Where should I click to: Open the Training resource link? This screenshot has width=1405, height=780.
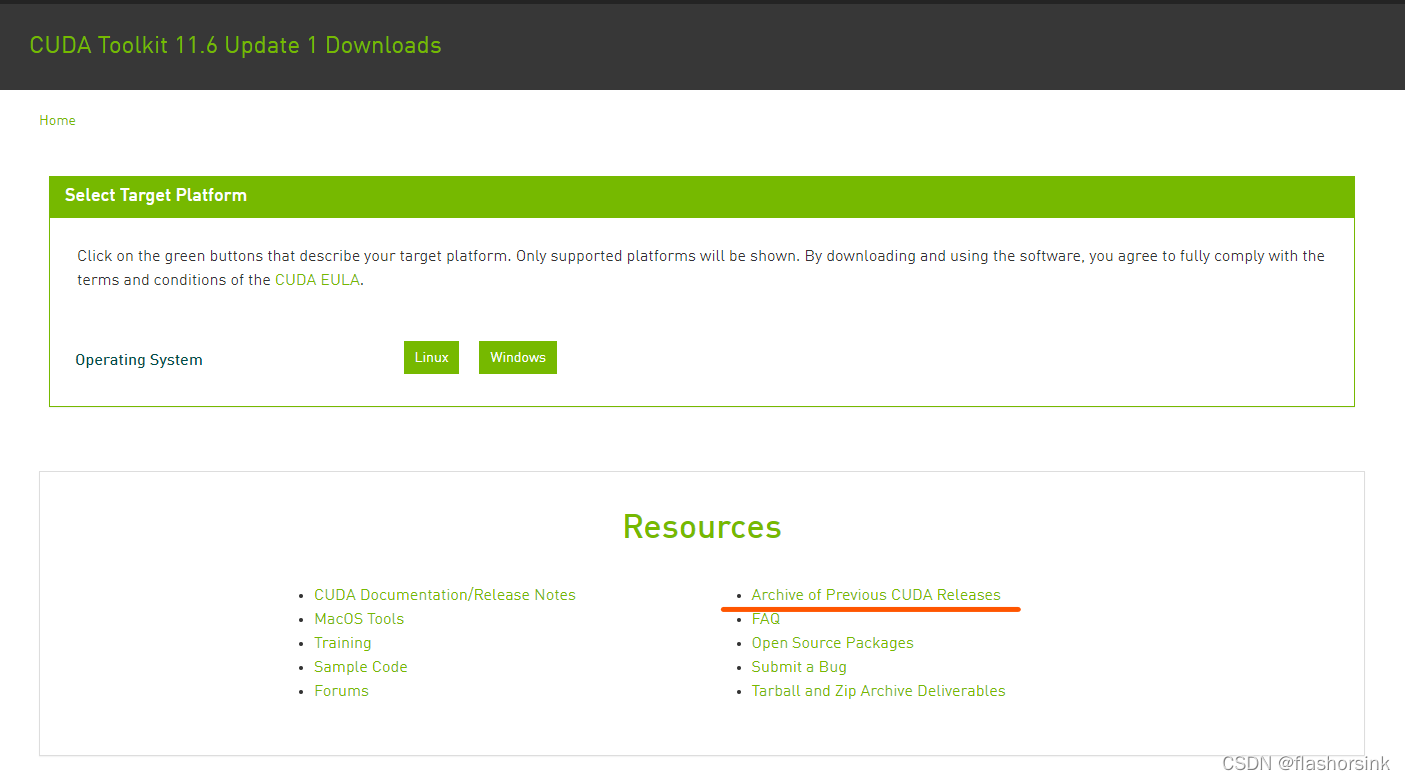[x=343, y=642]
